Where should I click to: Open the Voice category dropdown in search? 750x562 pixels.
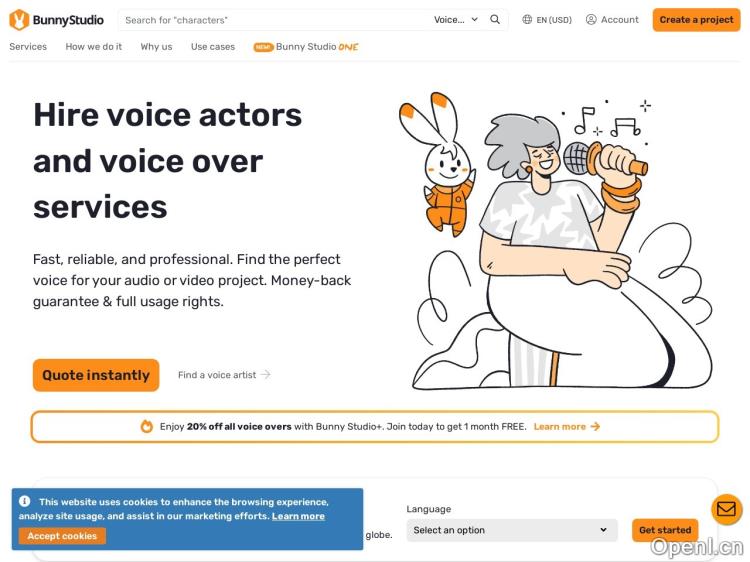(456, 19)
